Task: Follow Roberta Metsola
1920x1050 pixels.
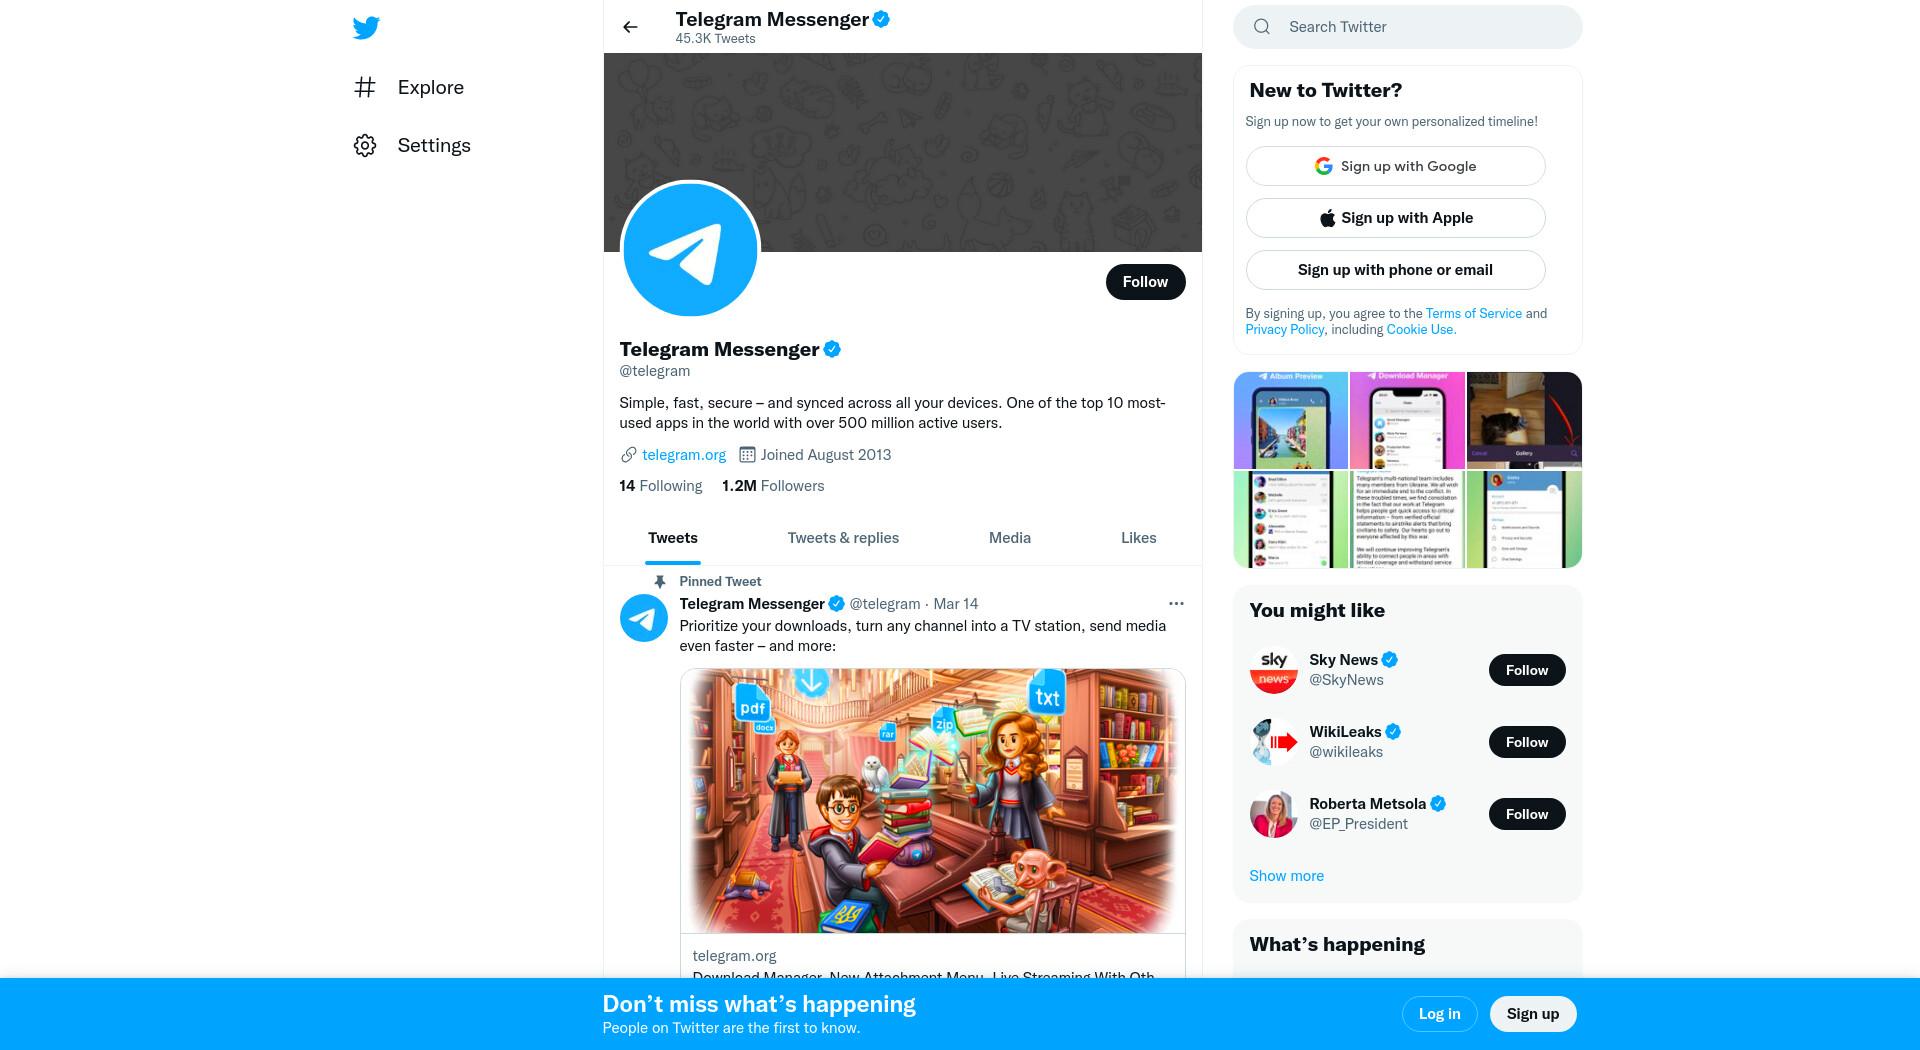Action: 1527,814
